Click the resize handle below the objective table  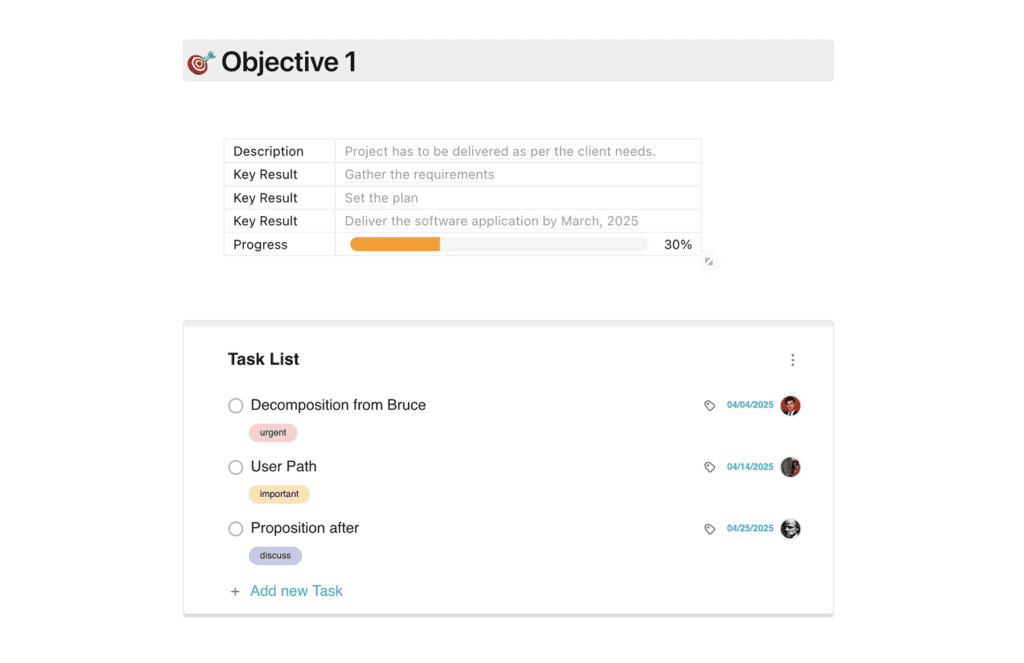pos(709,262)
